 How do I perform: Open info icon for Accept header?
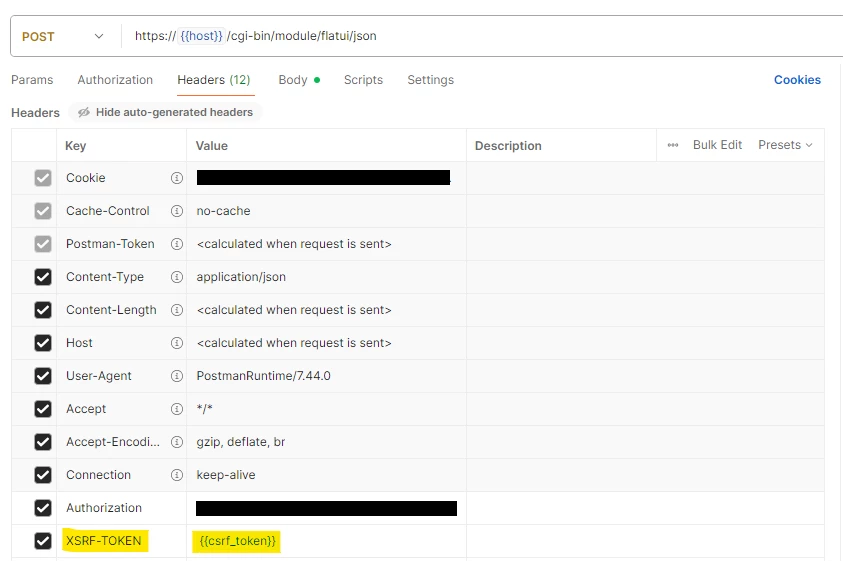(177, 409)
